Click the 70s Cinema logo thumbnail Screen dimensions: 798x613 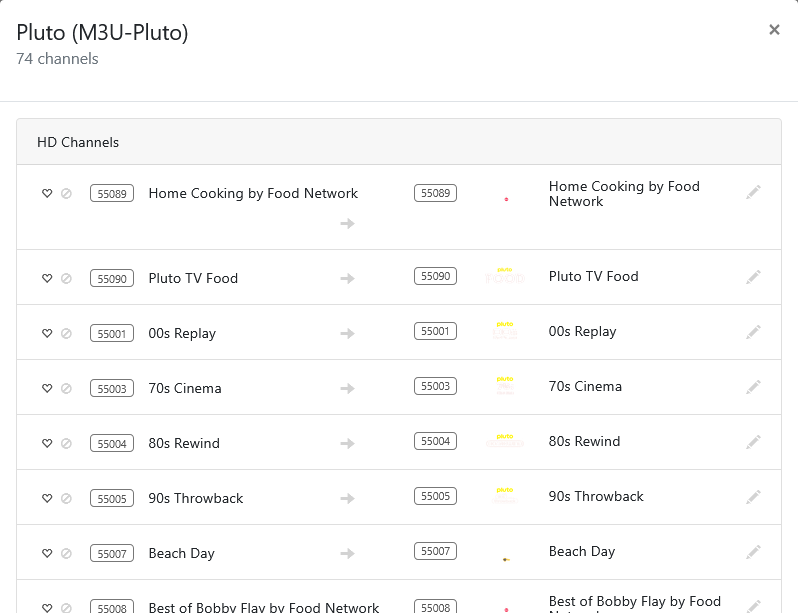point(505,386)
